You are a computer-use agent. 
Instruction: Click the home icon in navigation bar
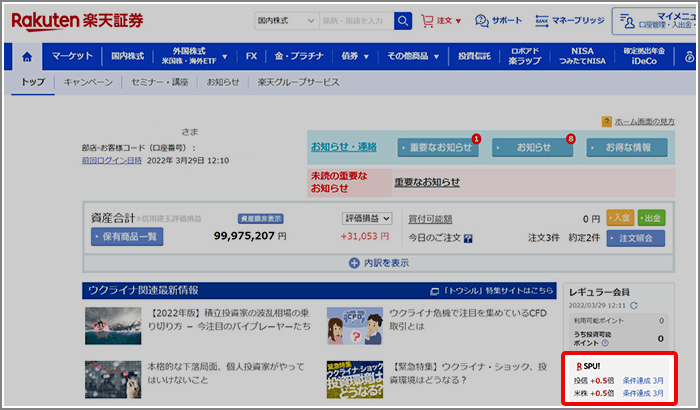coord(27,57)
